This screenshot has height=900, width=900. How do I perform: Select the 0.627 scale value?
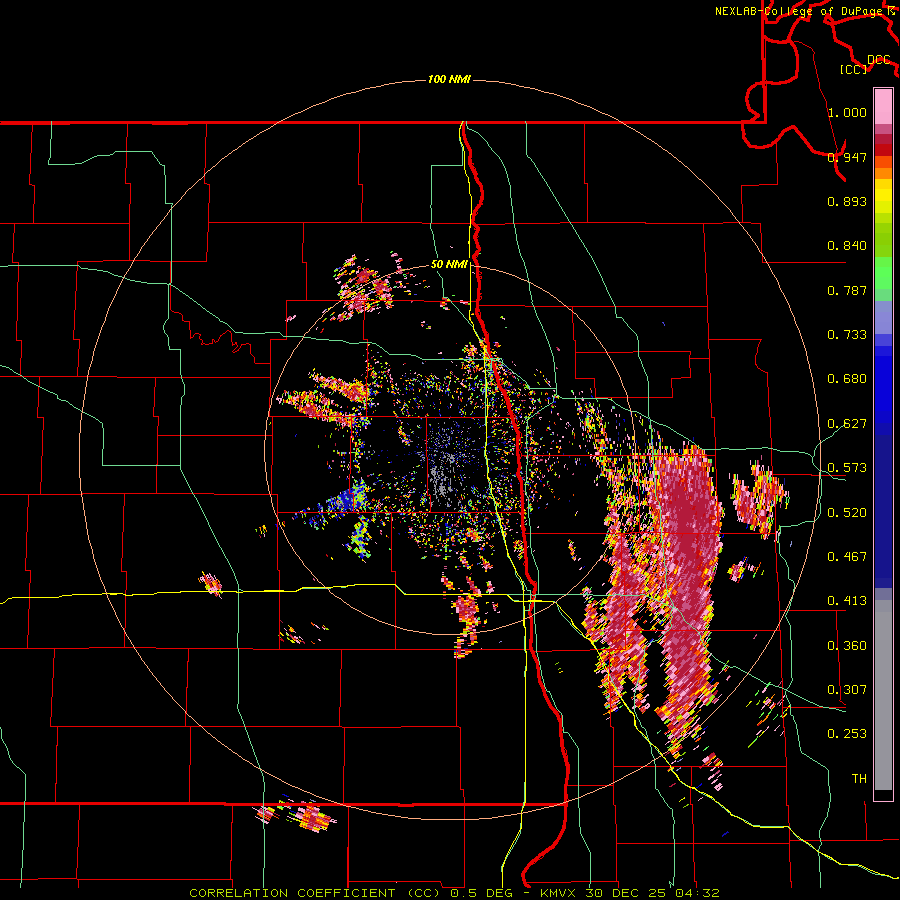[847, 424]
